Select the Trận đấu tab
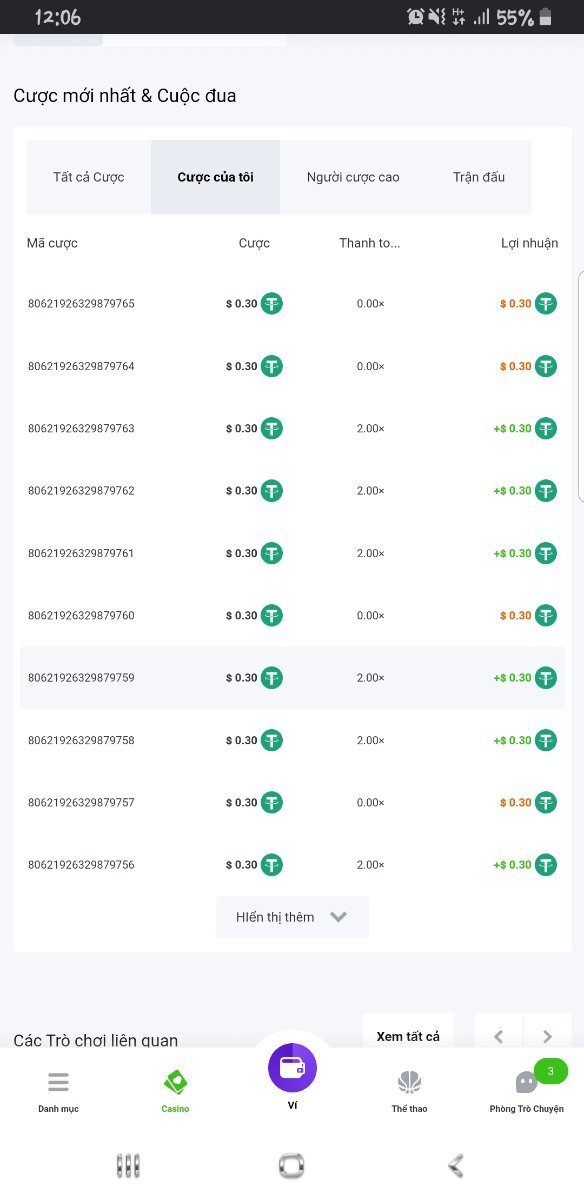The width and height of the screenshot is (584, 1200). click(479, 177)
